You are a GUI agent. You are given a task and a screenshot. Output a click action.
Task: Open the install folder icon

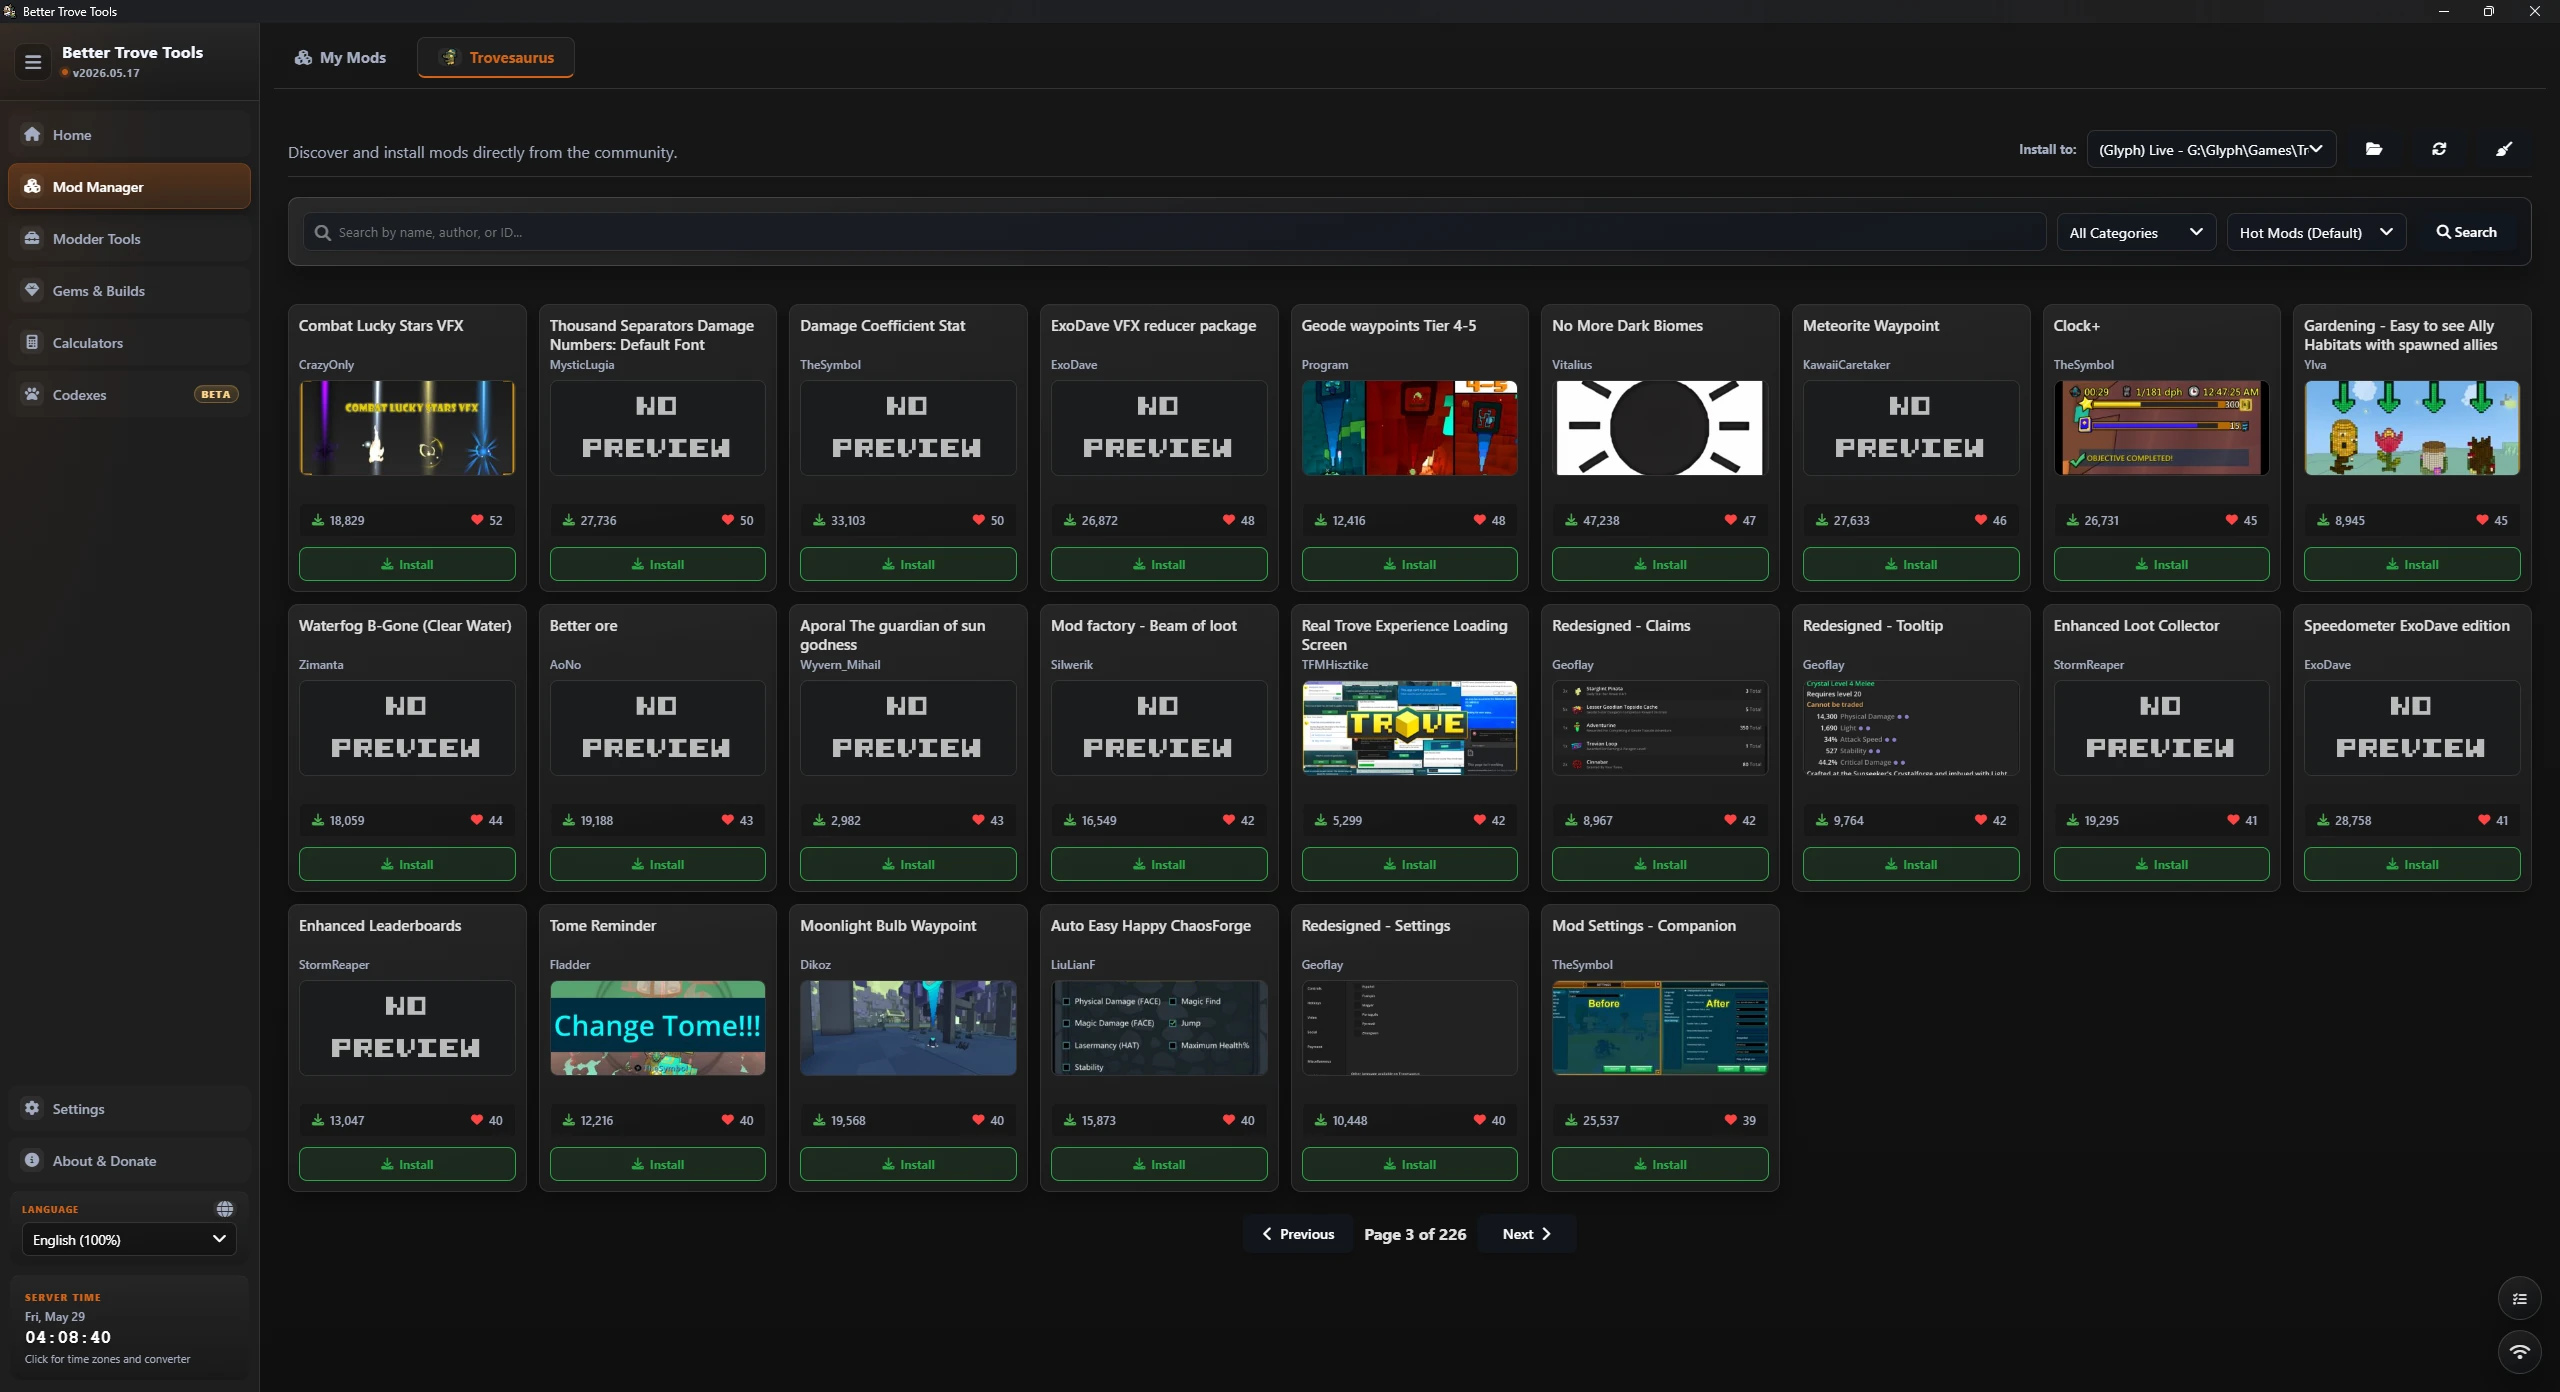[x=2374, y=149]
